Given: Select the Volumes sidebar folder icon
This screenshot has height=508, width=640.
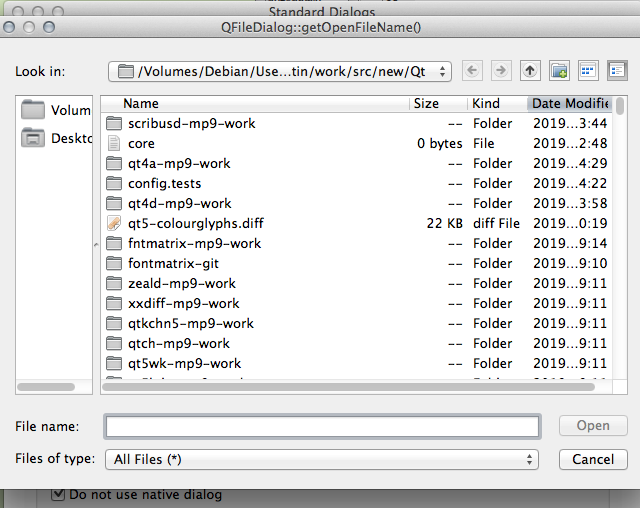Looking at the screenshot, I should tap(33, 110).
